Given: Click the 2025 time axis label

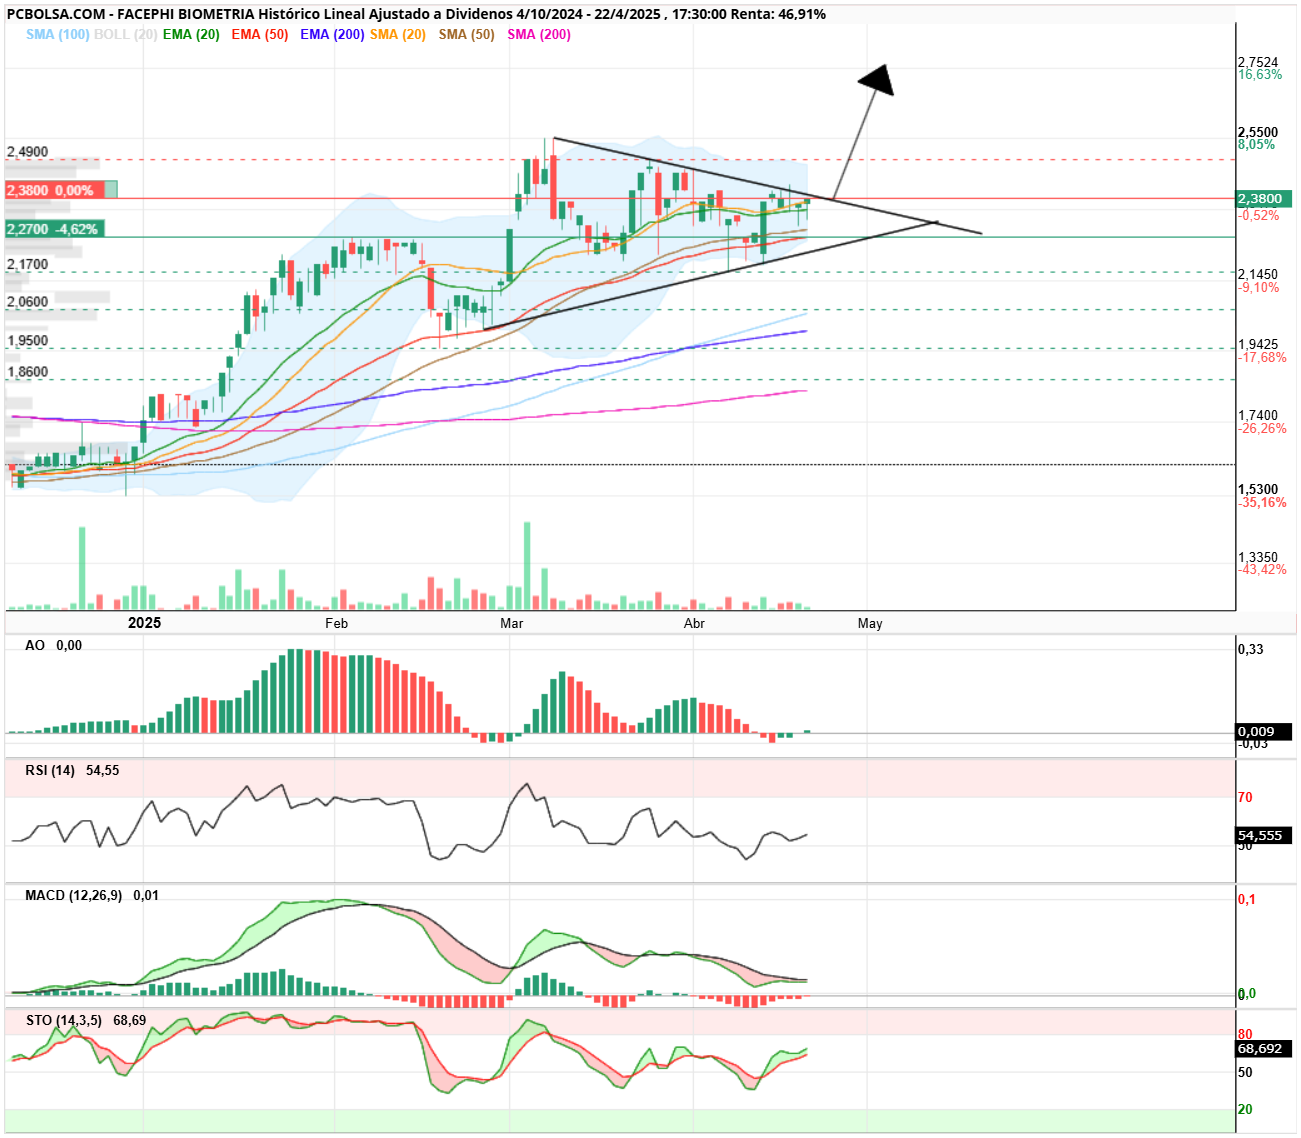Looking at the screenshot, I should point(145,623).
